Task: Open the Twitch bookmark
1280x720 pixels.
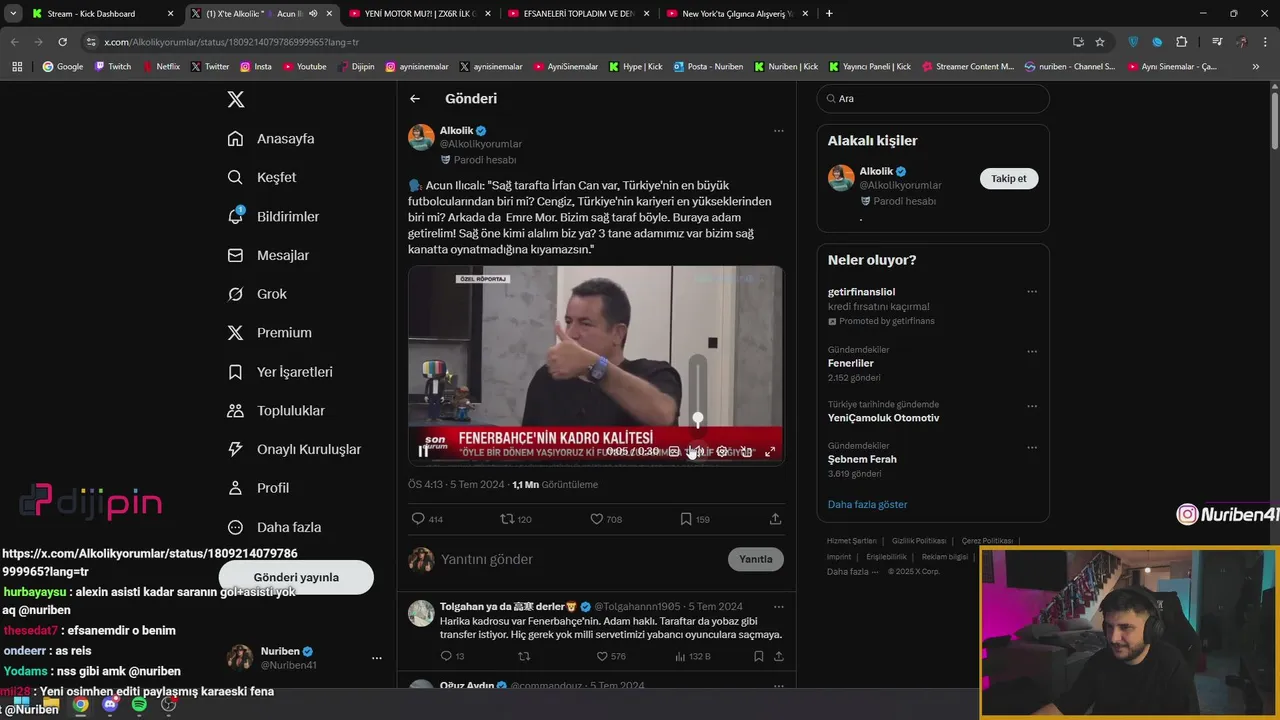Action: point(113,67)
